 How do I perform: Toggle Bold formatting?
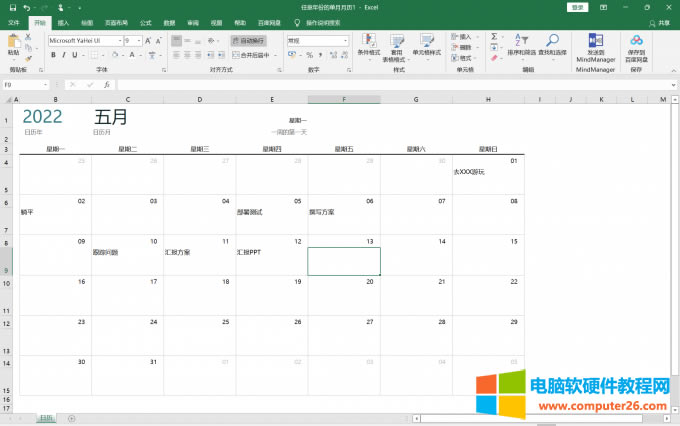(x=53, y=55)
